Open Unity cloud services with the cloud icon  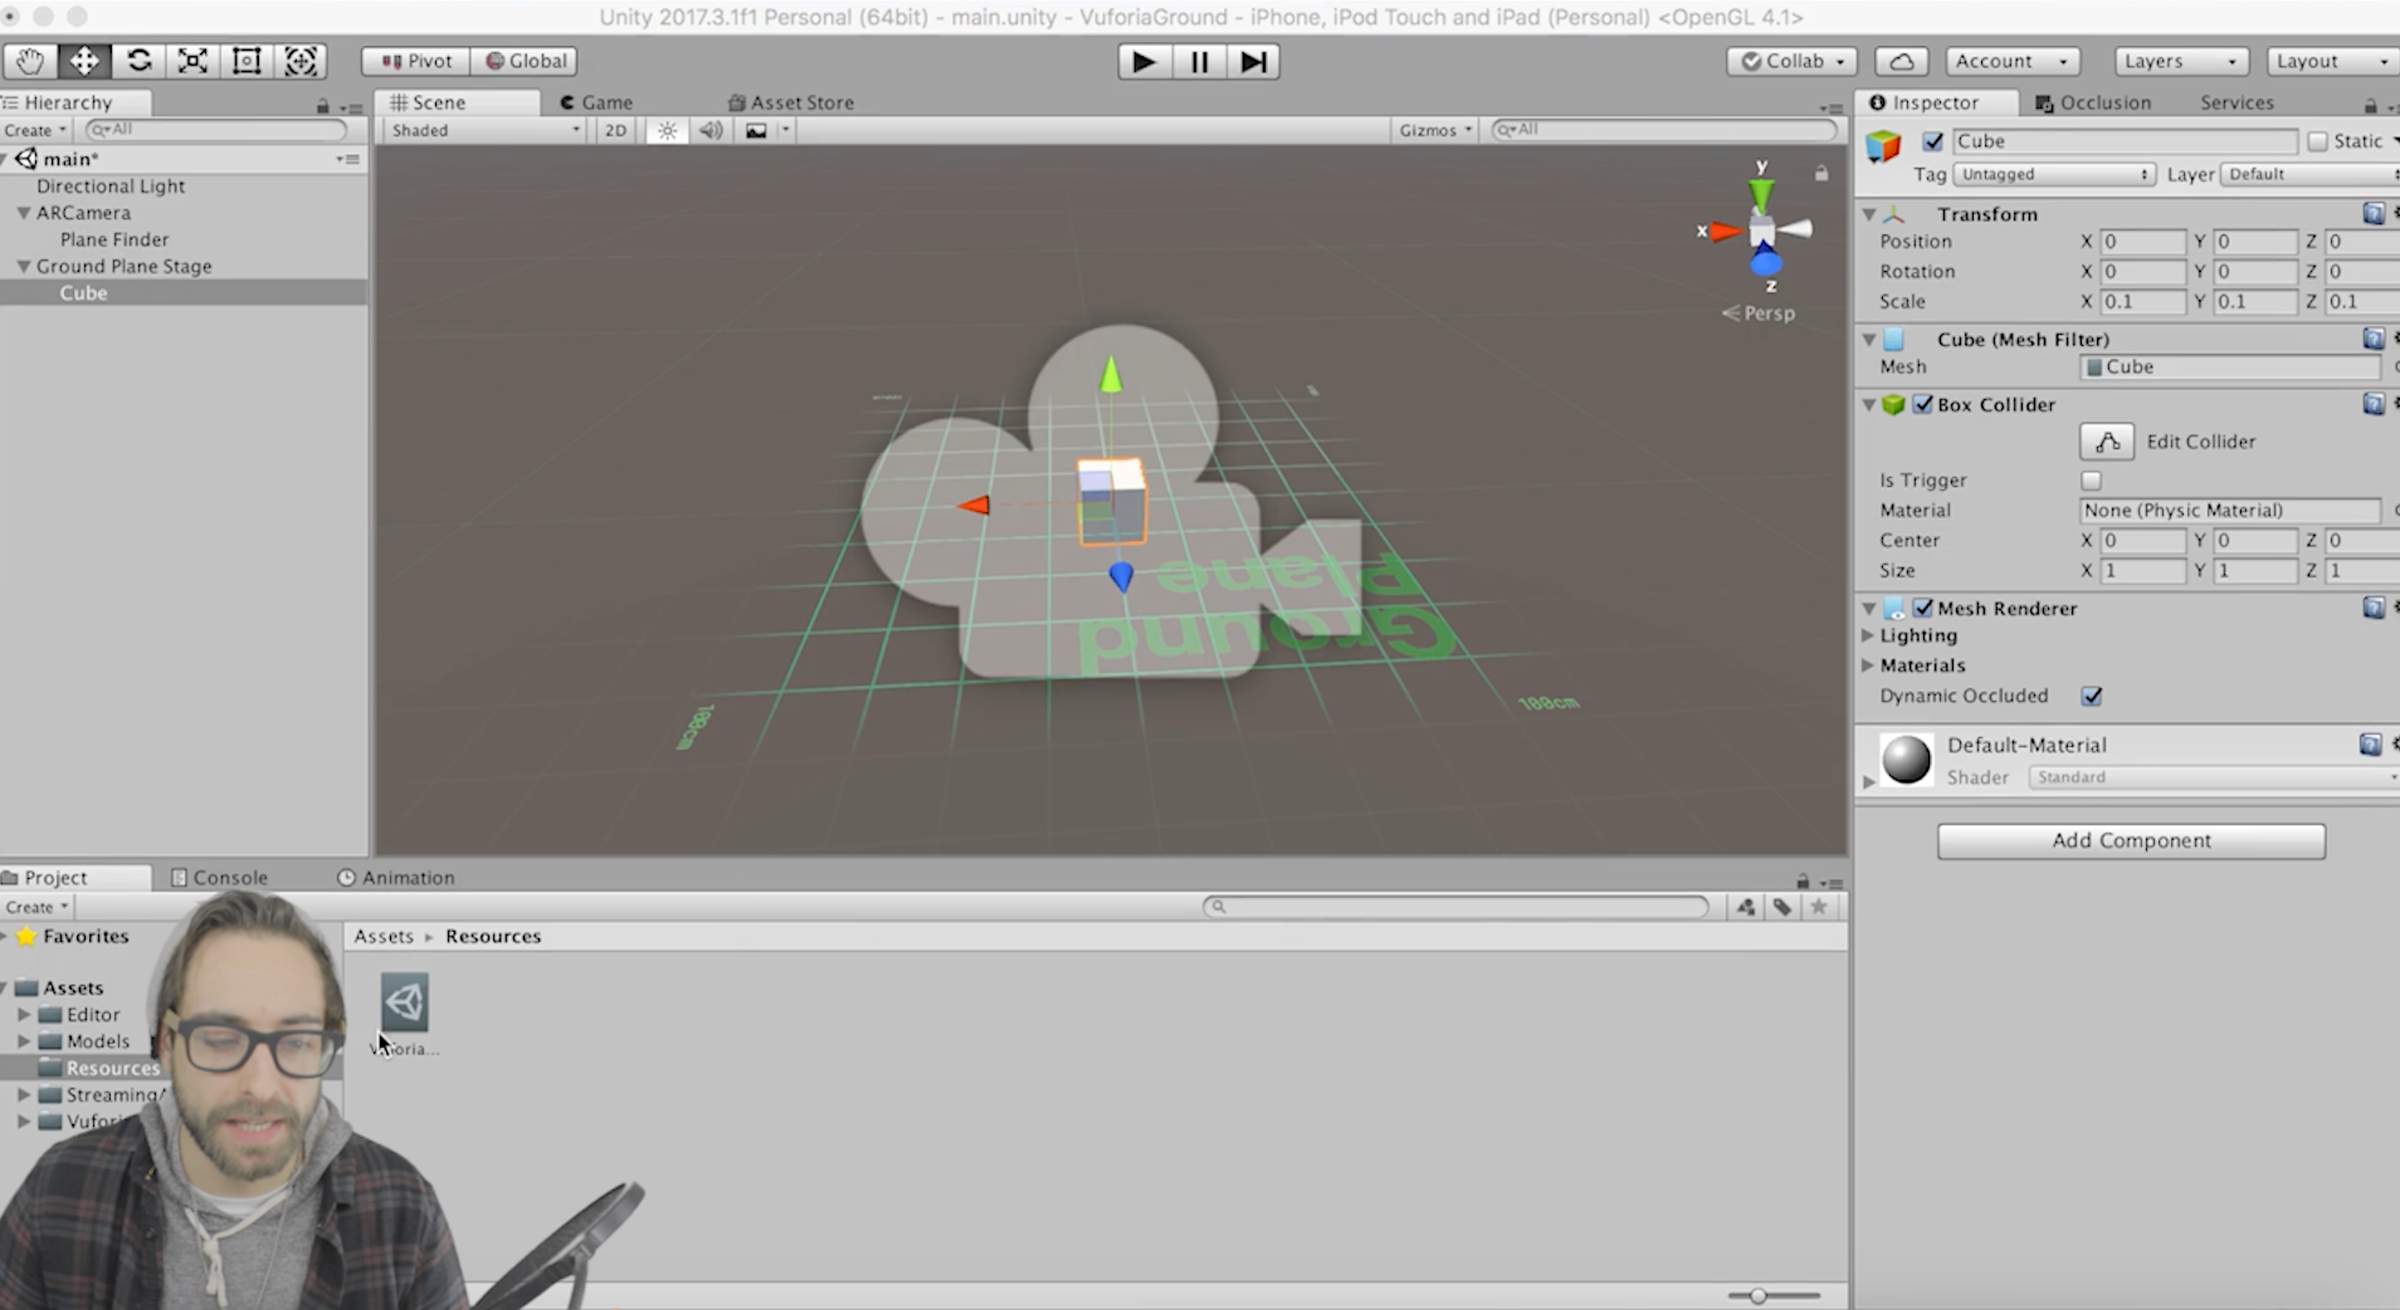coord(1901,61)
